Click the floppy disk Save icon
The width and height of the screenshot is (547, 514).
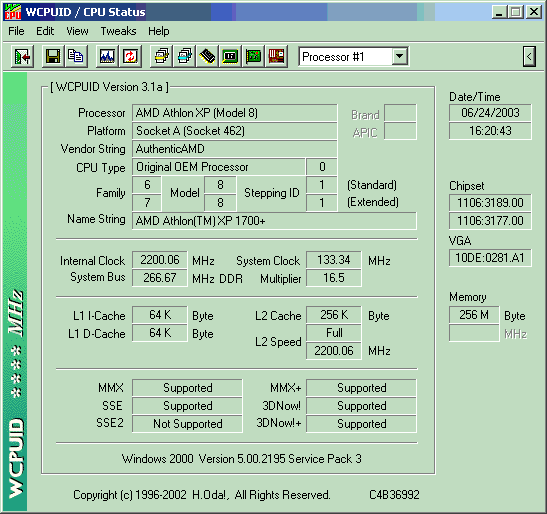click(53, 56)
